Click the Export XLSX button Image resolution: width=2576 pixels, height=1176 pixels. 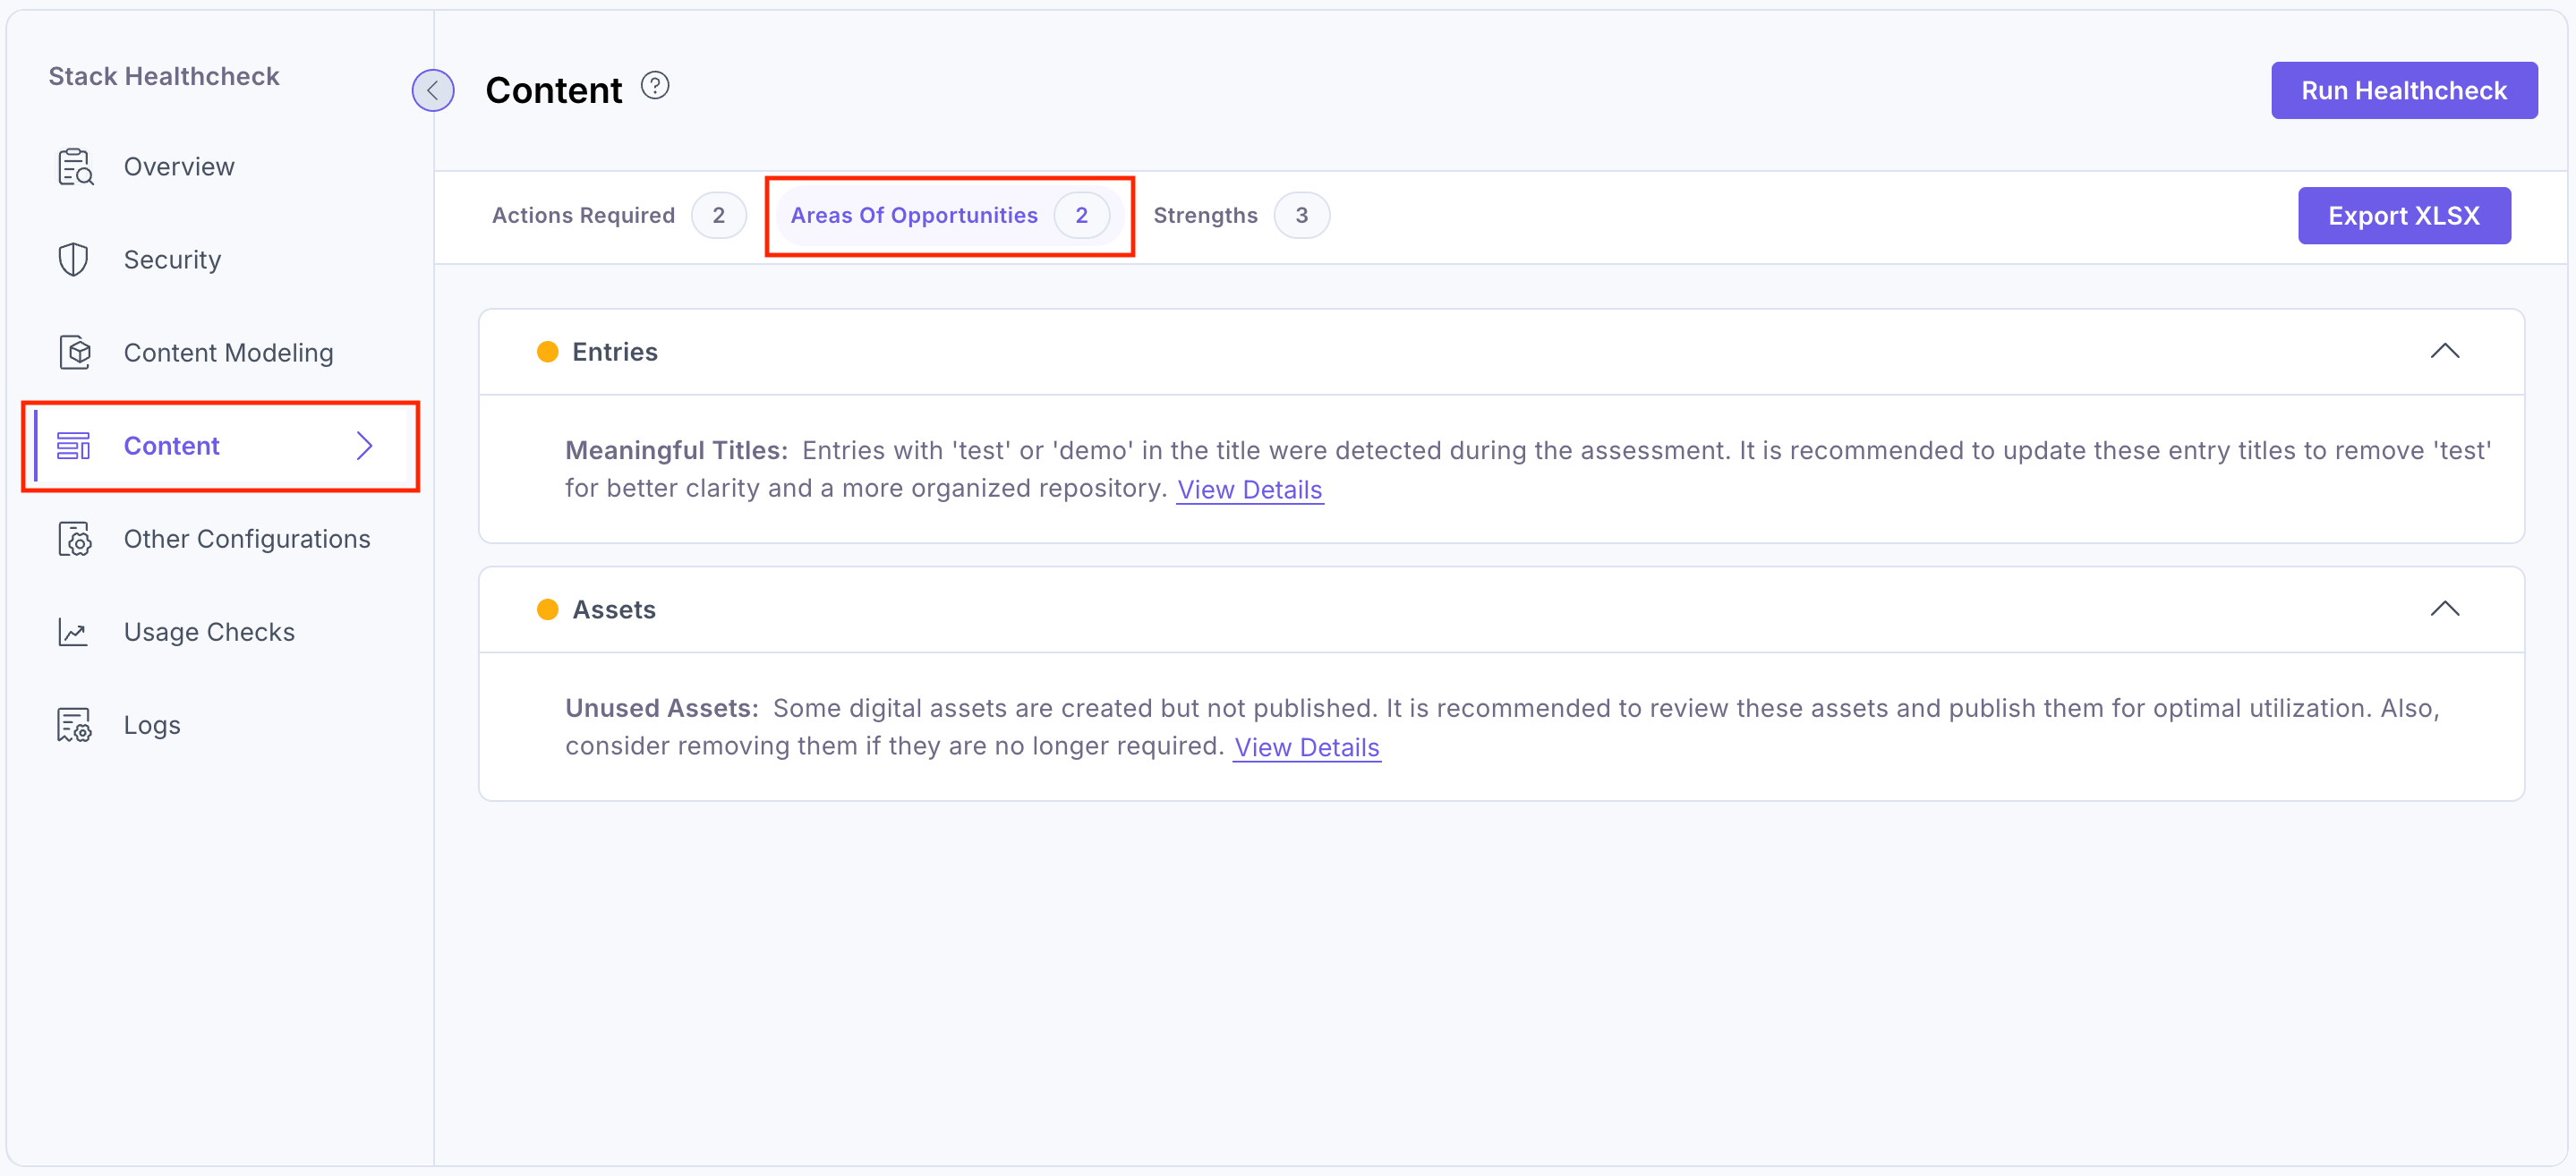point(2403,216)
